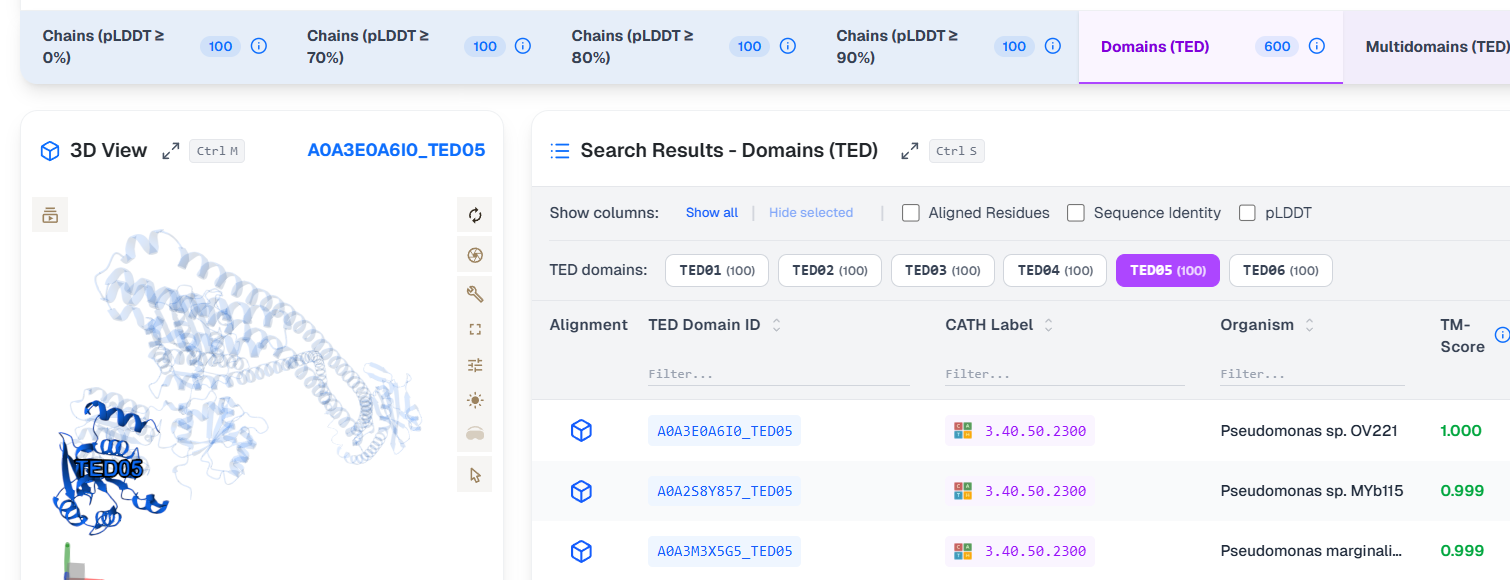Viewport: 1510px width, 580px height.
Task: Open CATH label 3.40.50.2300 in marginalis row
Action: (x=1035, y=551)
